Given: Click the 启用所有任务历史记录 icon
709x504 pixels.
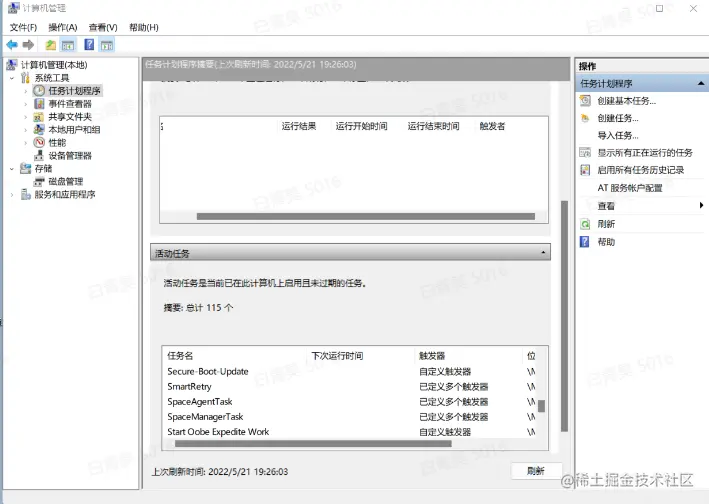Looking at the screenshot, I should click(585, 170).
